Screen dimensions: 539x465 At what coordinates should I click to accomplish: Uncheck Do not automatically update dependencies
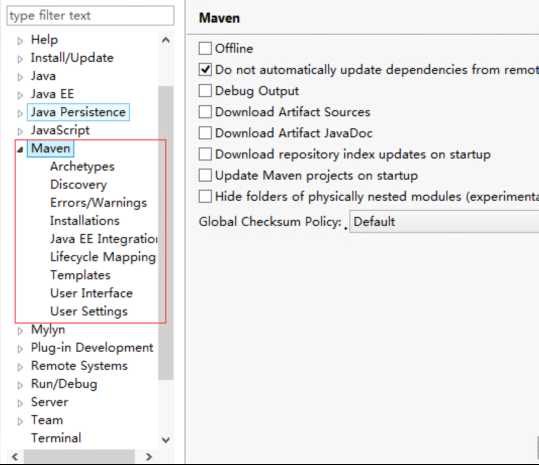(x=205, y=70)
